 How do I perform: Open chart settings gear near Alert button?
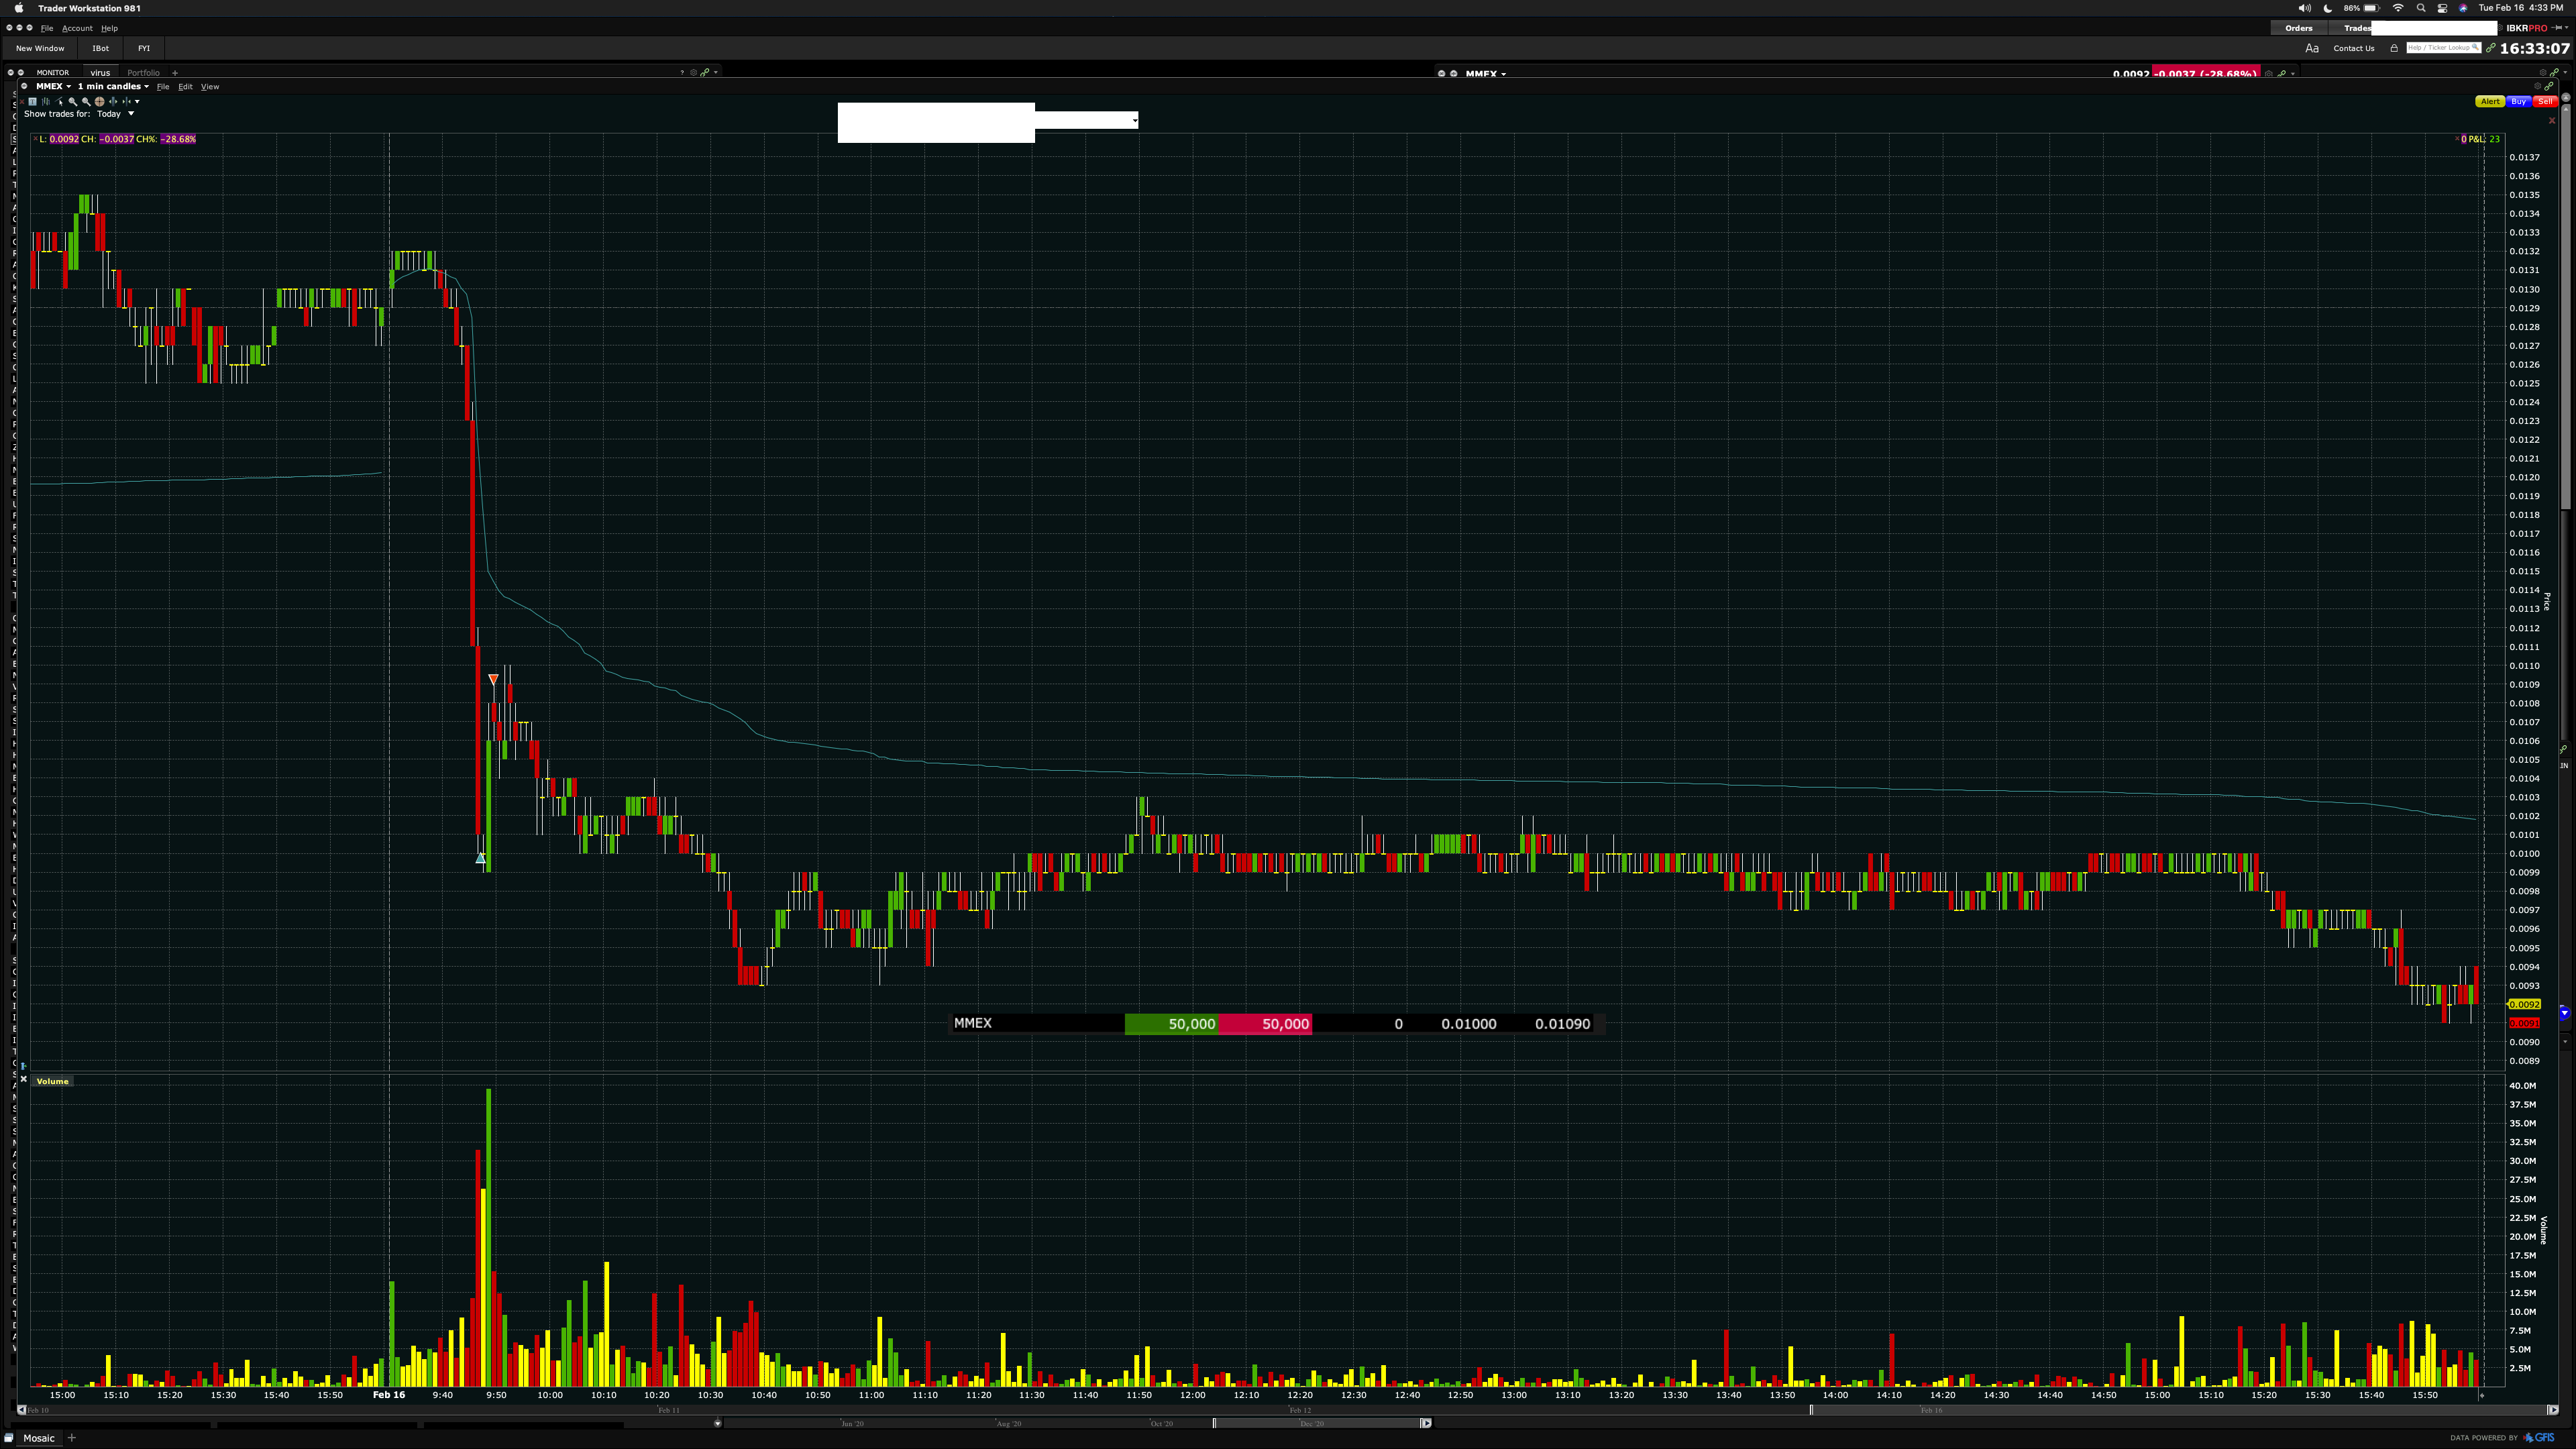tap(2537, 86)
